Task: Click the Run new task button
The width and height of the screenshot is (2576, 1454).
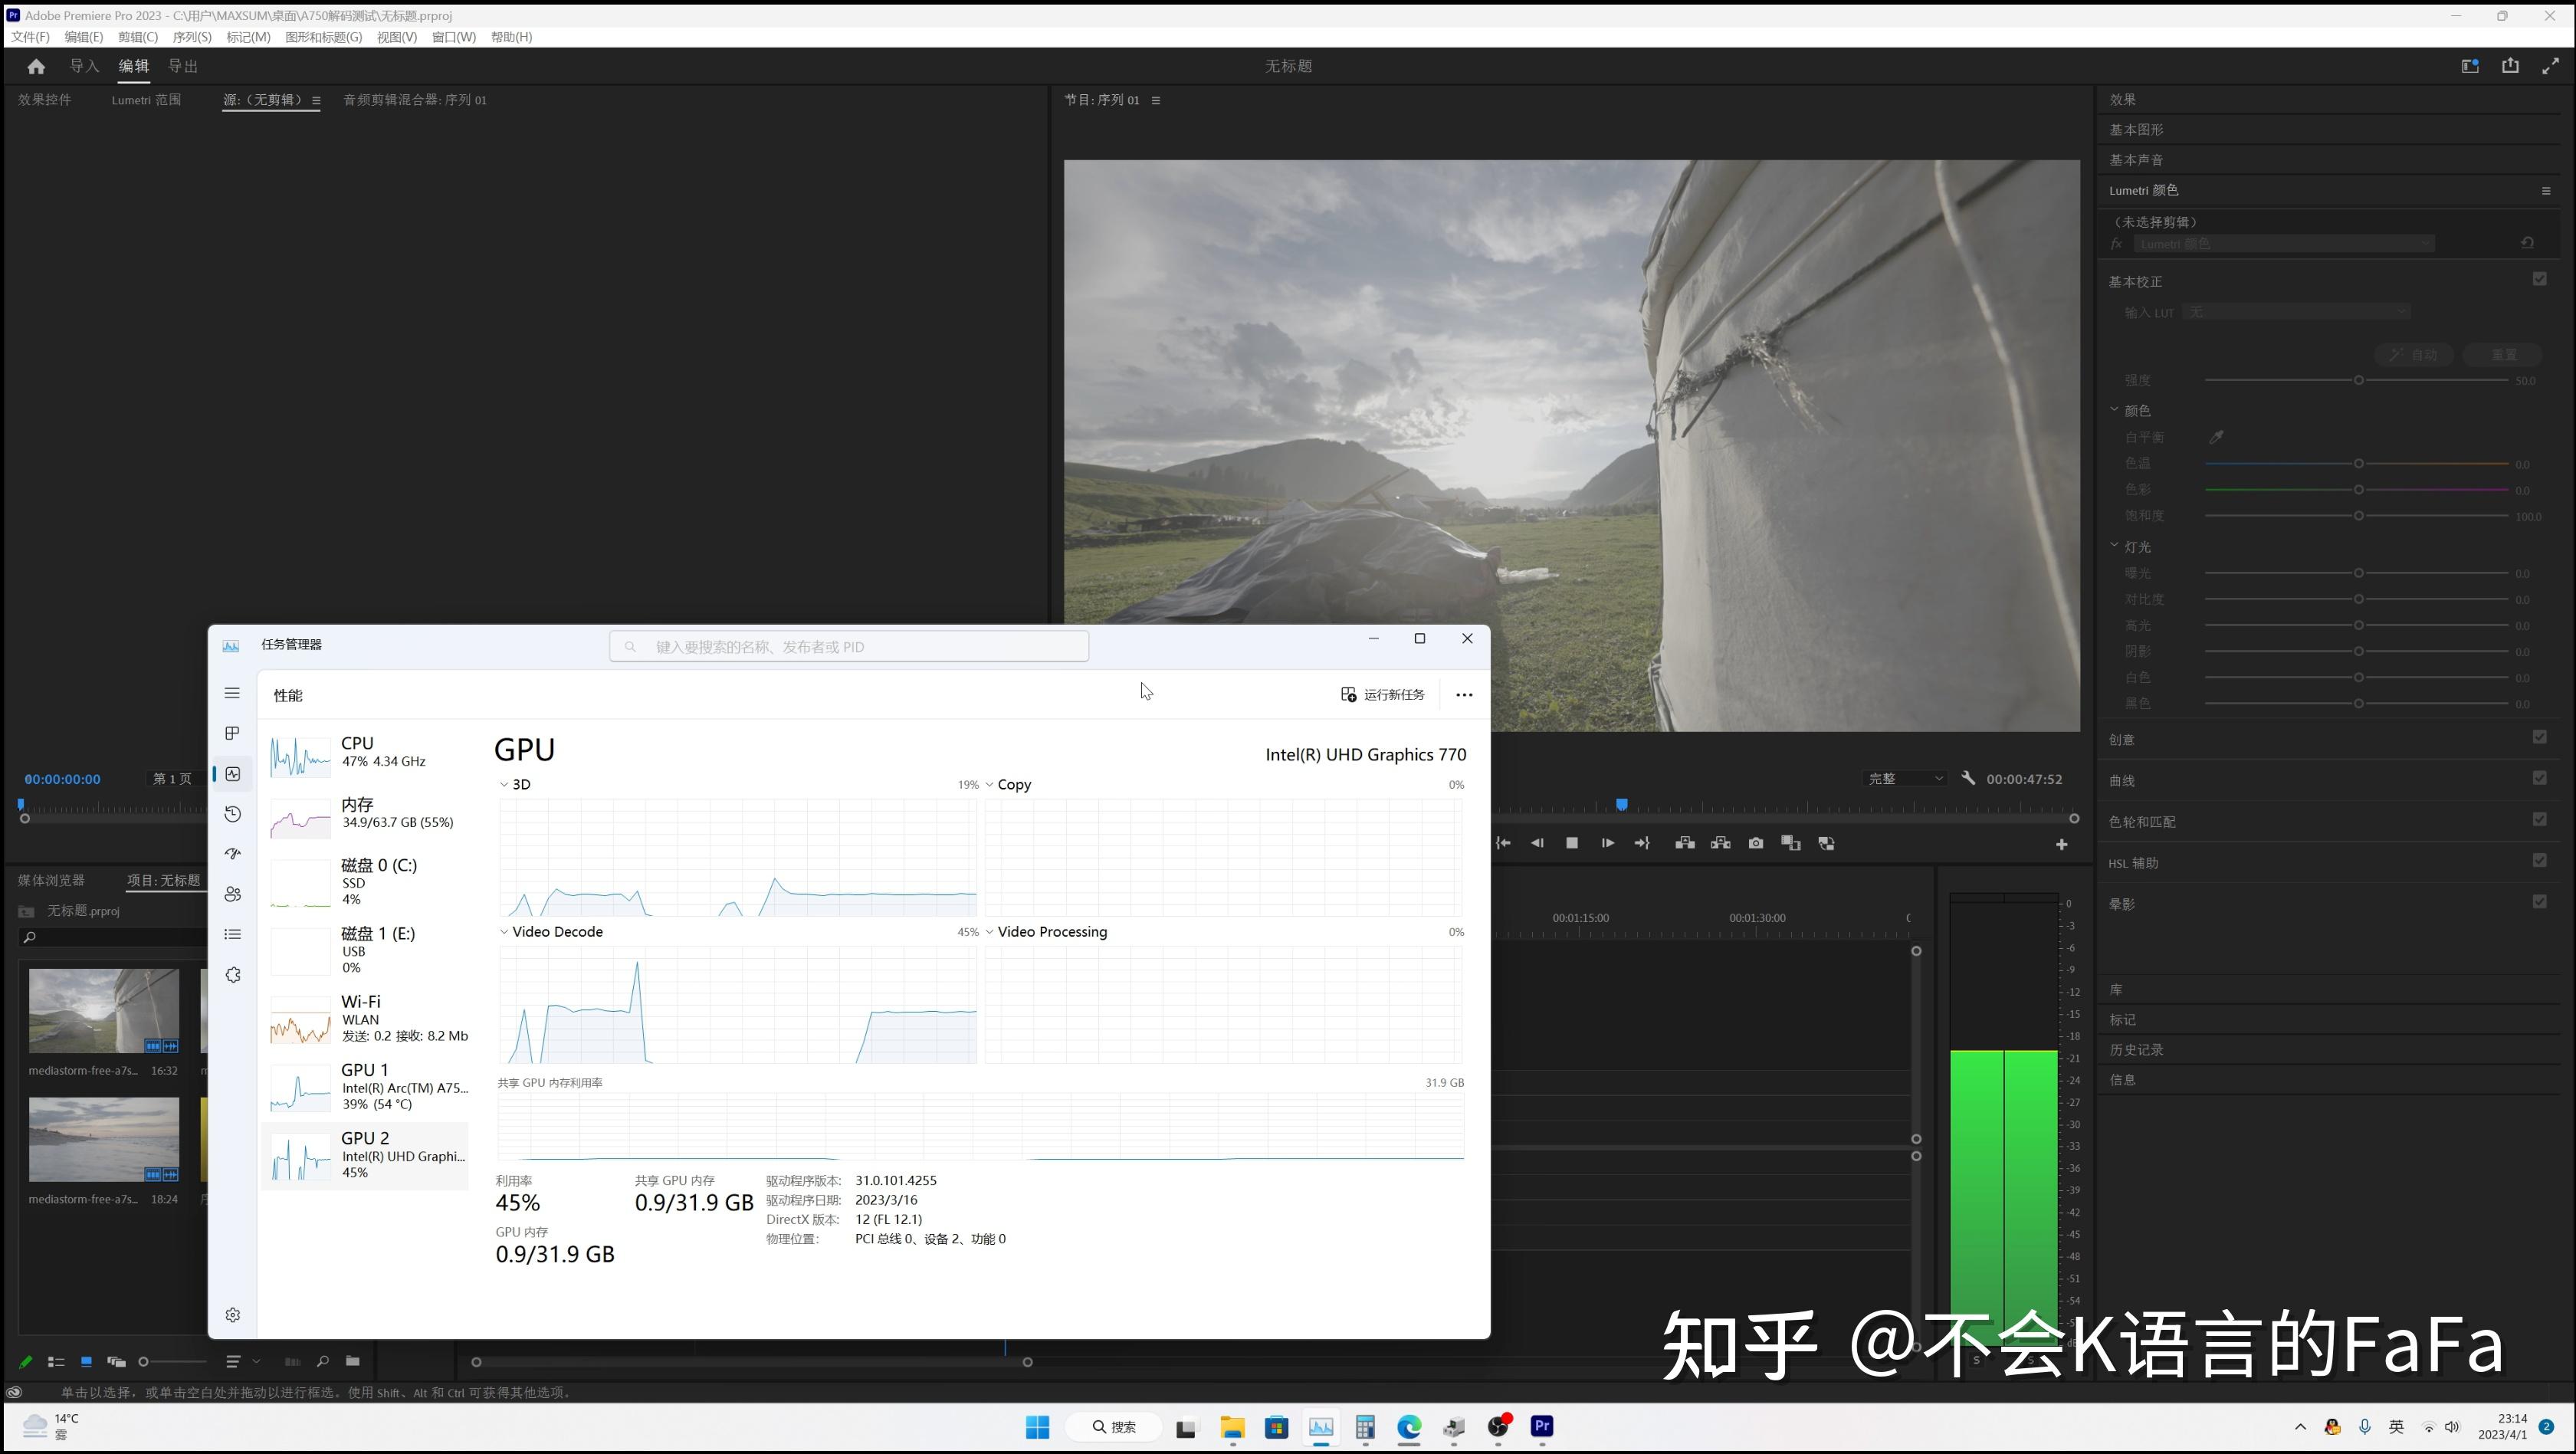Action: click(1383, 695)
